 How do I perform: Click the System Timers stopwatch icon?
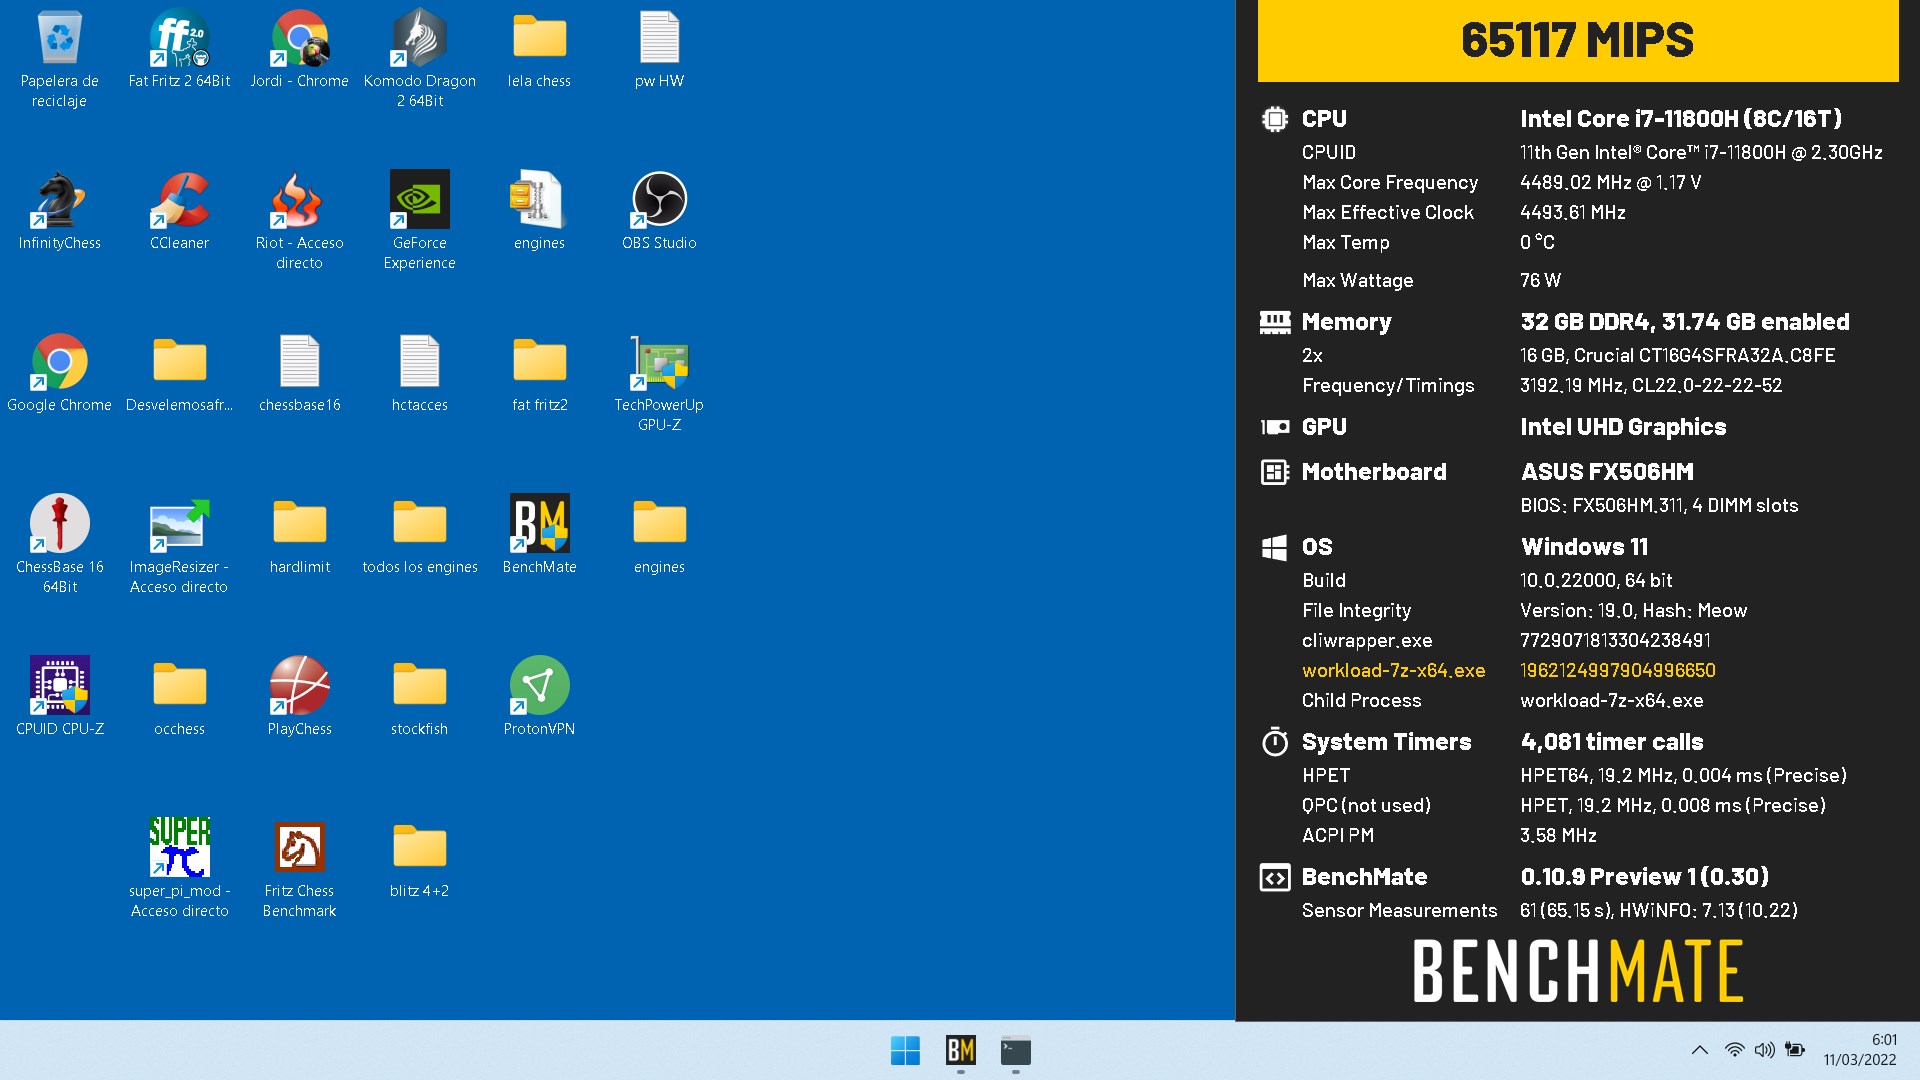tap(1274, 742)
